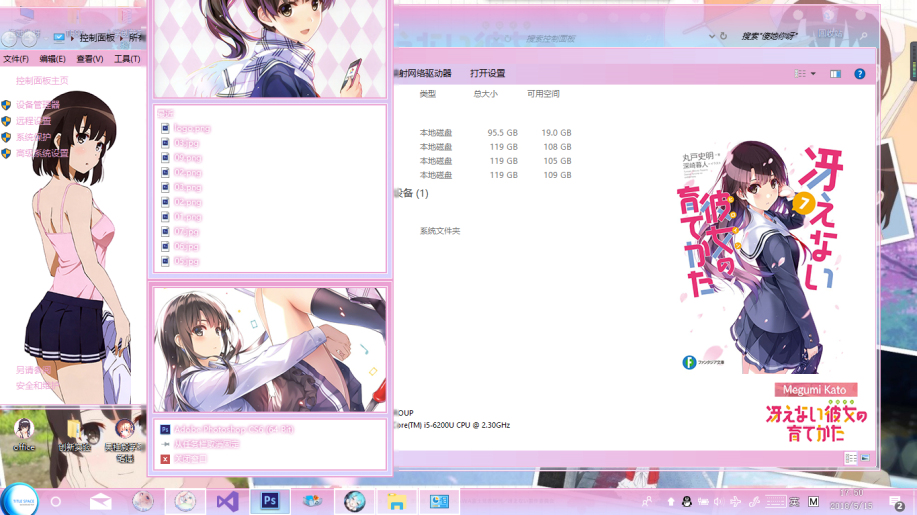Open the 编辑(E) menu
The height and width of the screenshot is (515, 917).
53,59
